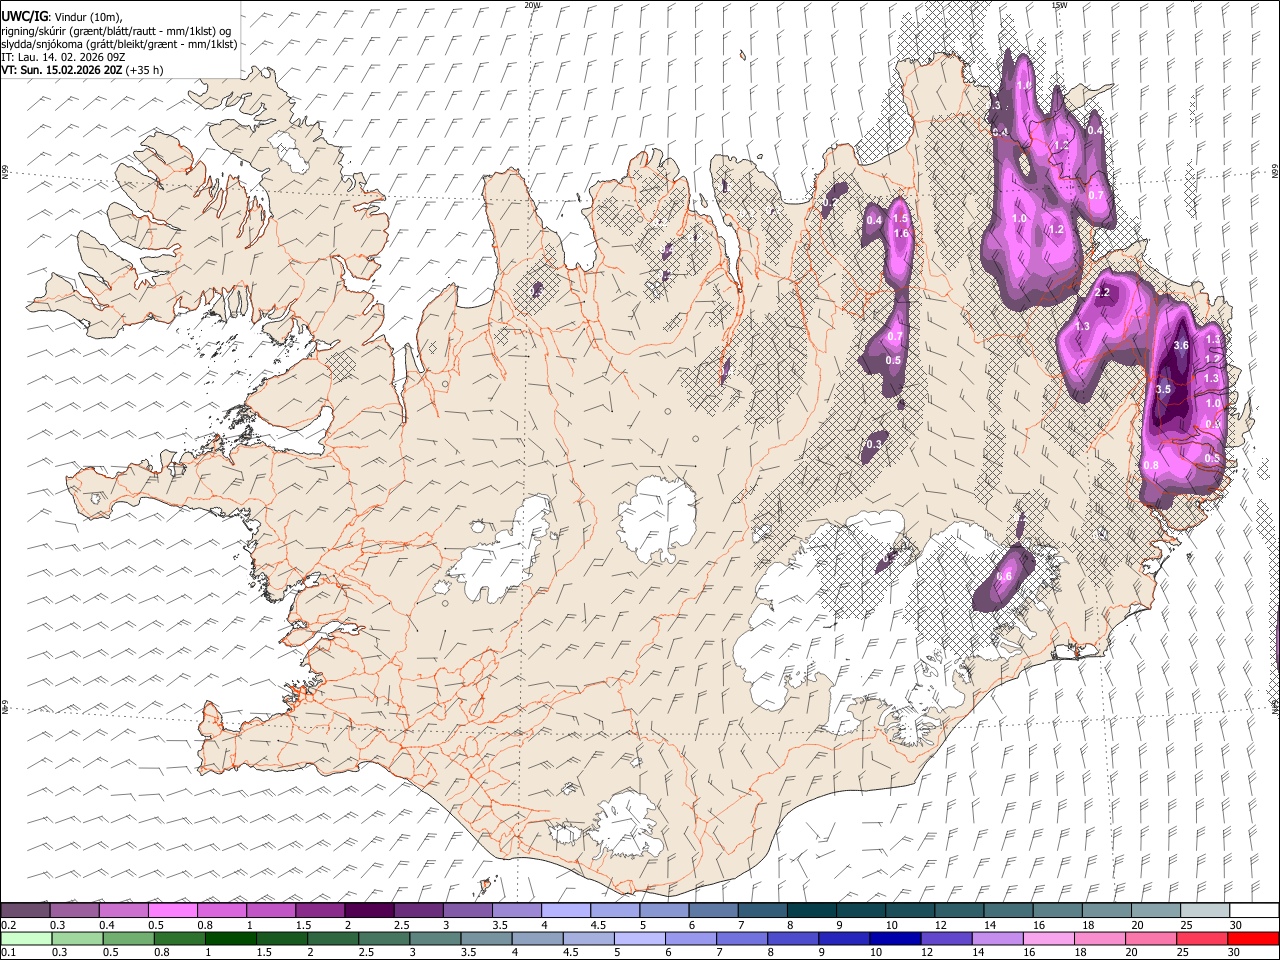This screenshot has width=1280, height=960.
Task: Select bottom-row swatch between 5 and 6
Action: [x=638, y=938]
